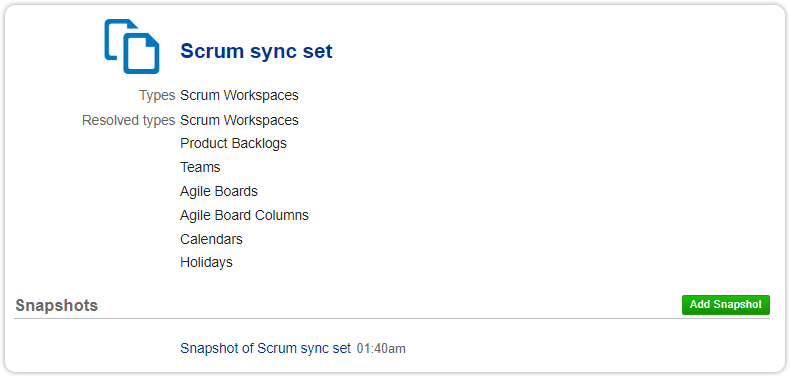
Task: Click the Add Snapshot button
Action: point(726,305)
